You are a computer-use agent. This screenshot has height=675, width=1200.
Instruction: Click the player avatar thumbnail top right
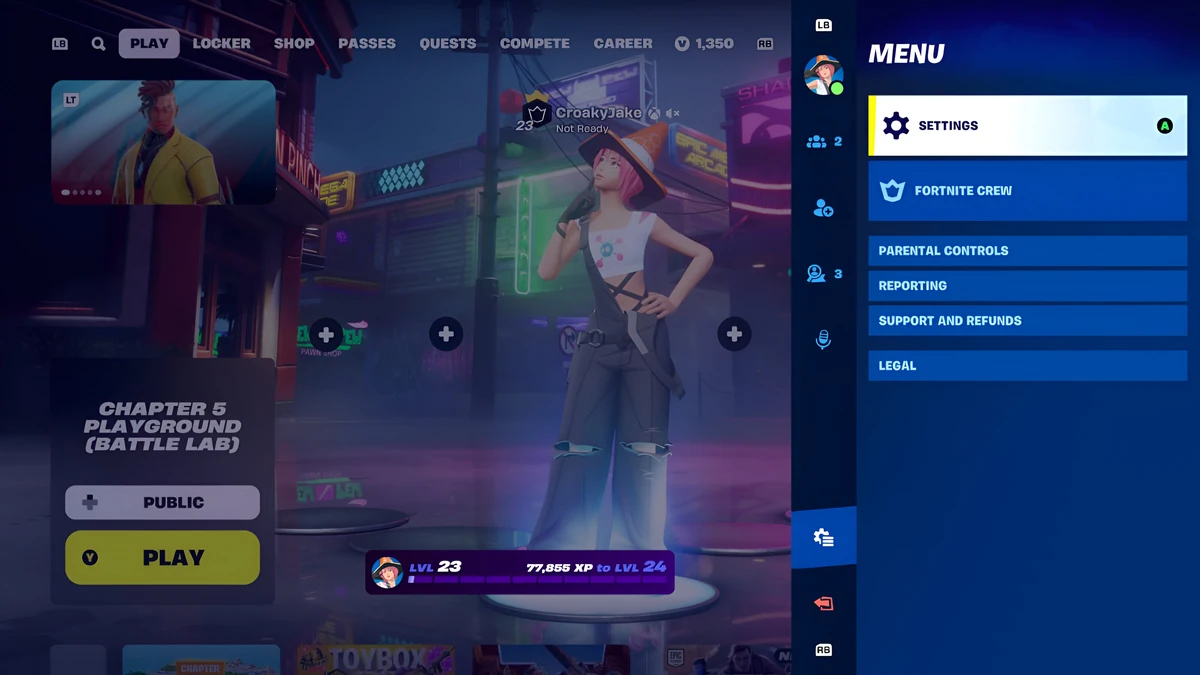point(822,73)
